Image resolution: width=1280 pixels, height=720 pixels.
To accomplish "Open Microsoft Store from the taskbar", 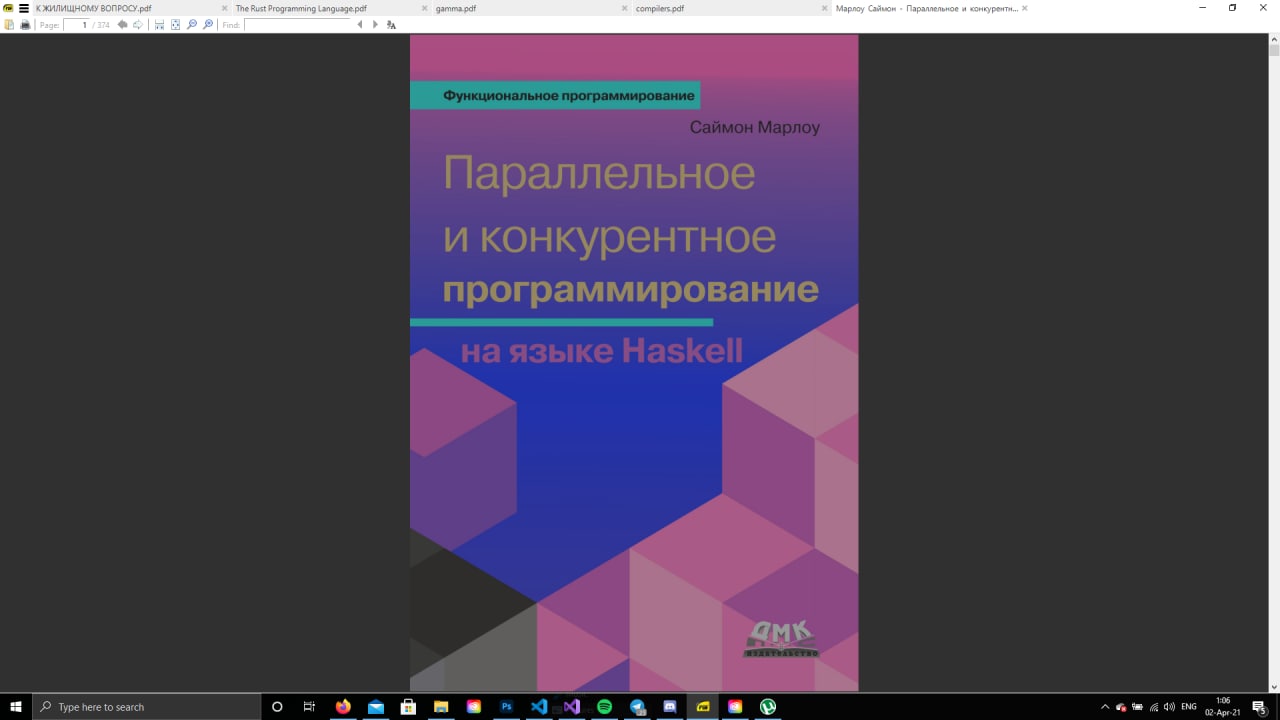I will (x=408, y=706).
